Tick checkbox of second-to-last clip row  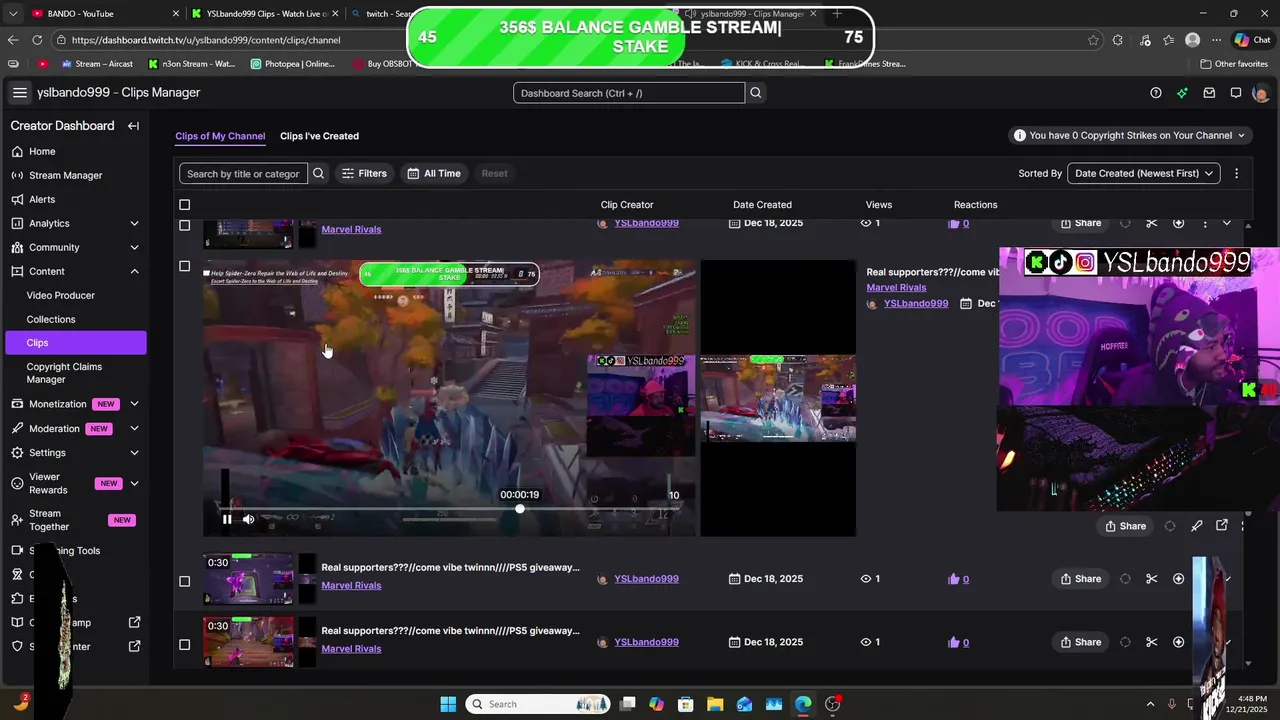(x=184, y=581)
